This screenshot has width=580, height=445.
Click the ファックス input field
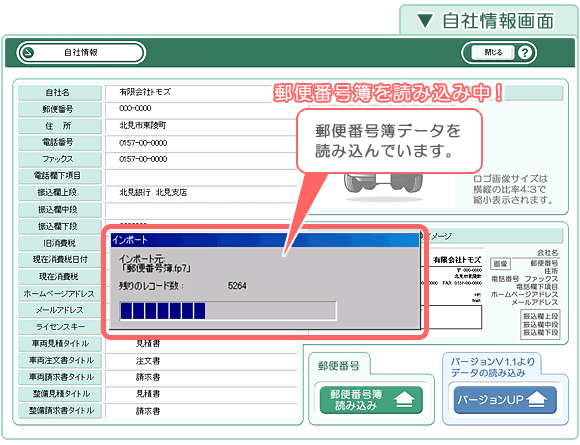point(202,159)
